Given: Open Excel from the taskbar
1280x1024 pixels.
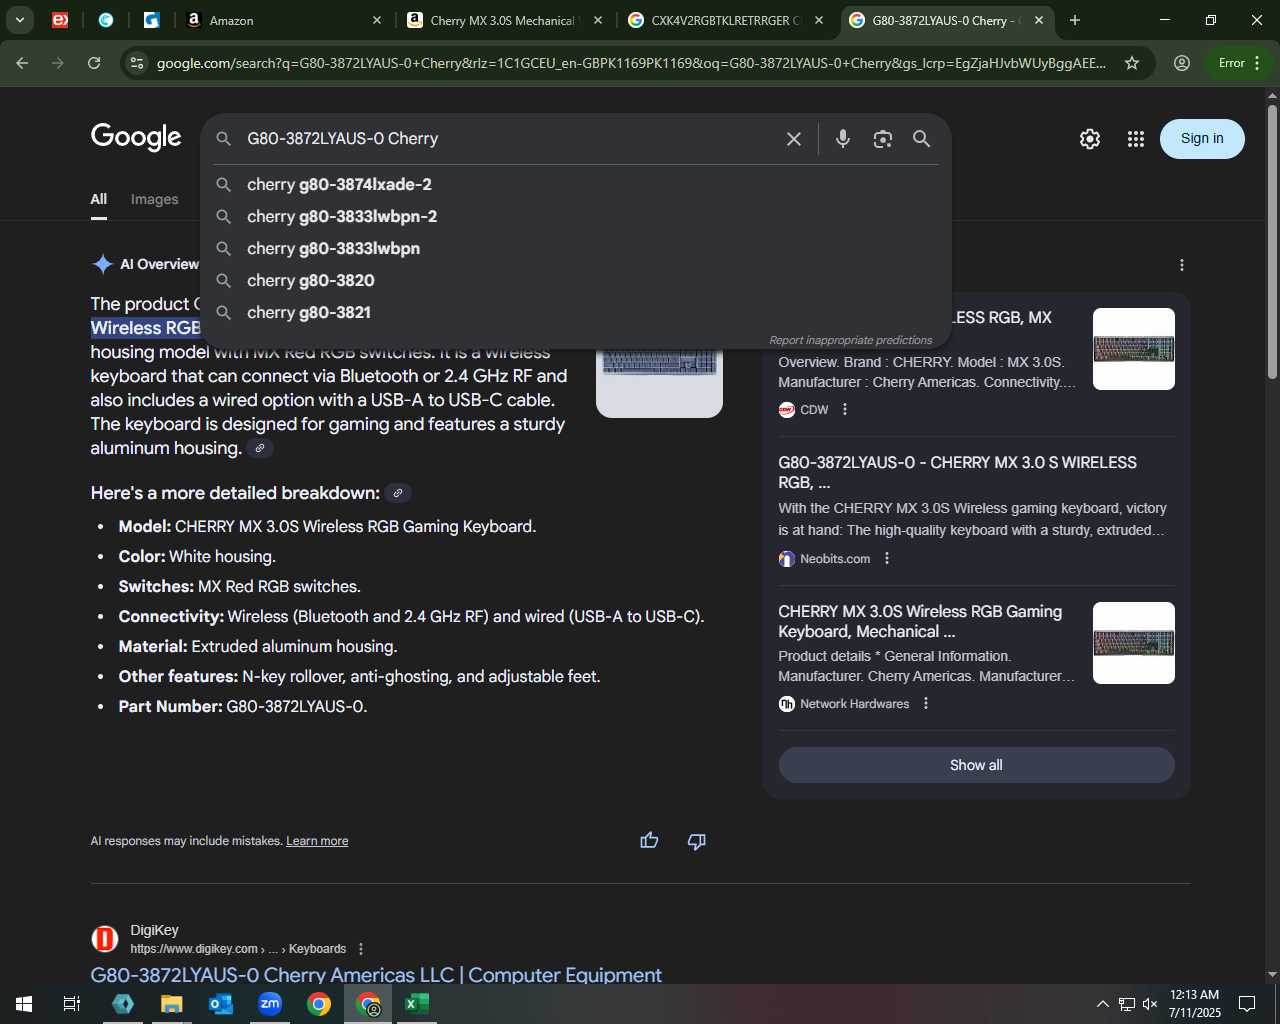Looking at the screenshot, I should [417, 1003].
